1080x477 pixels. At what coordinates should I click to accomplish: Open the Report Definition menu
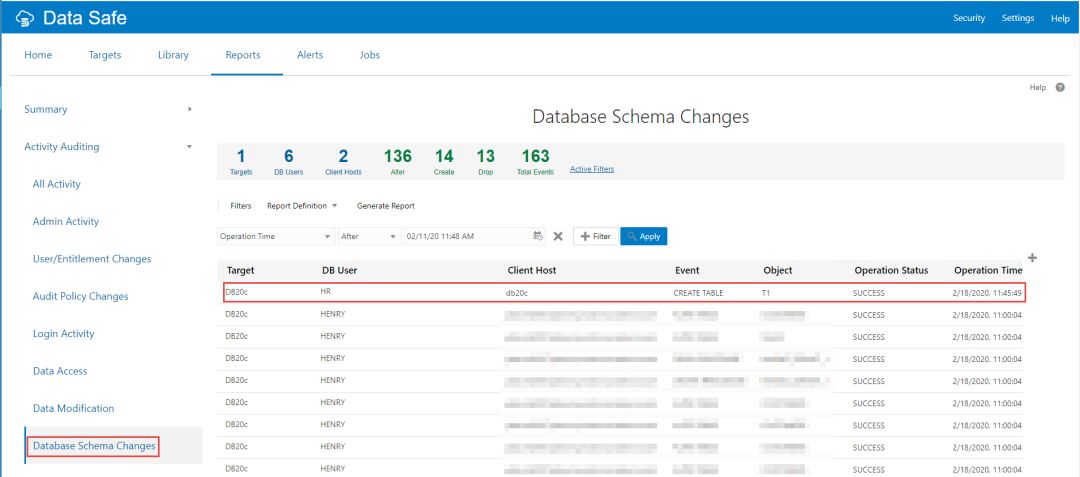point(301,206)
